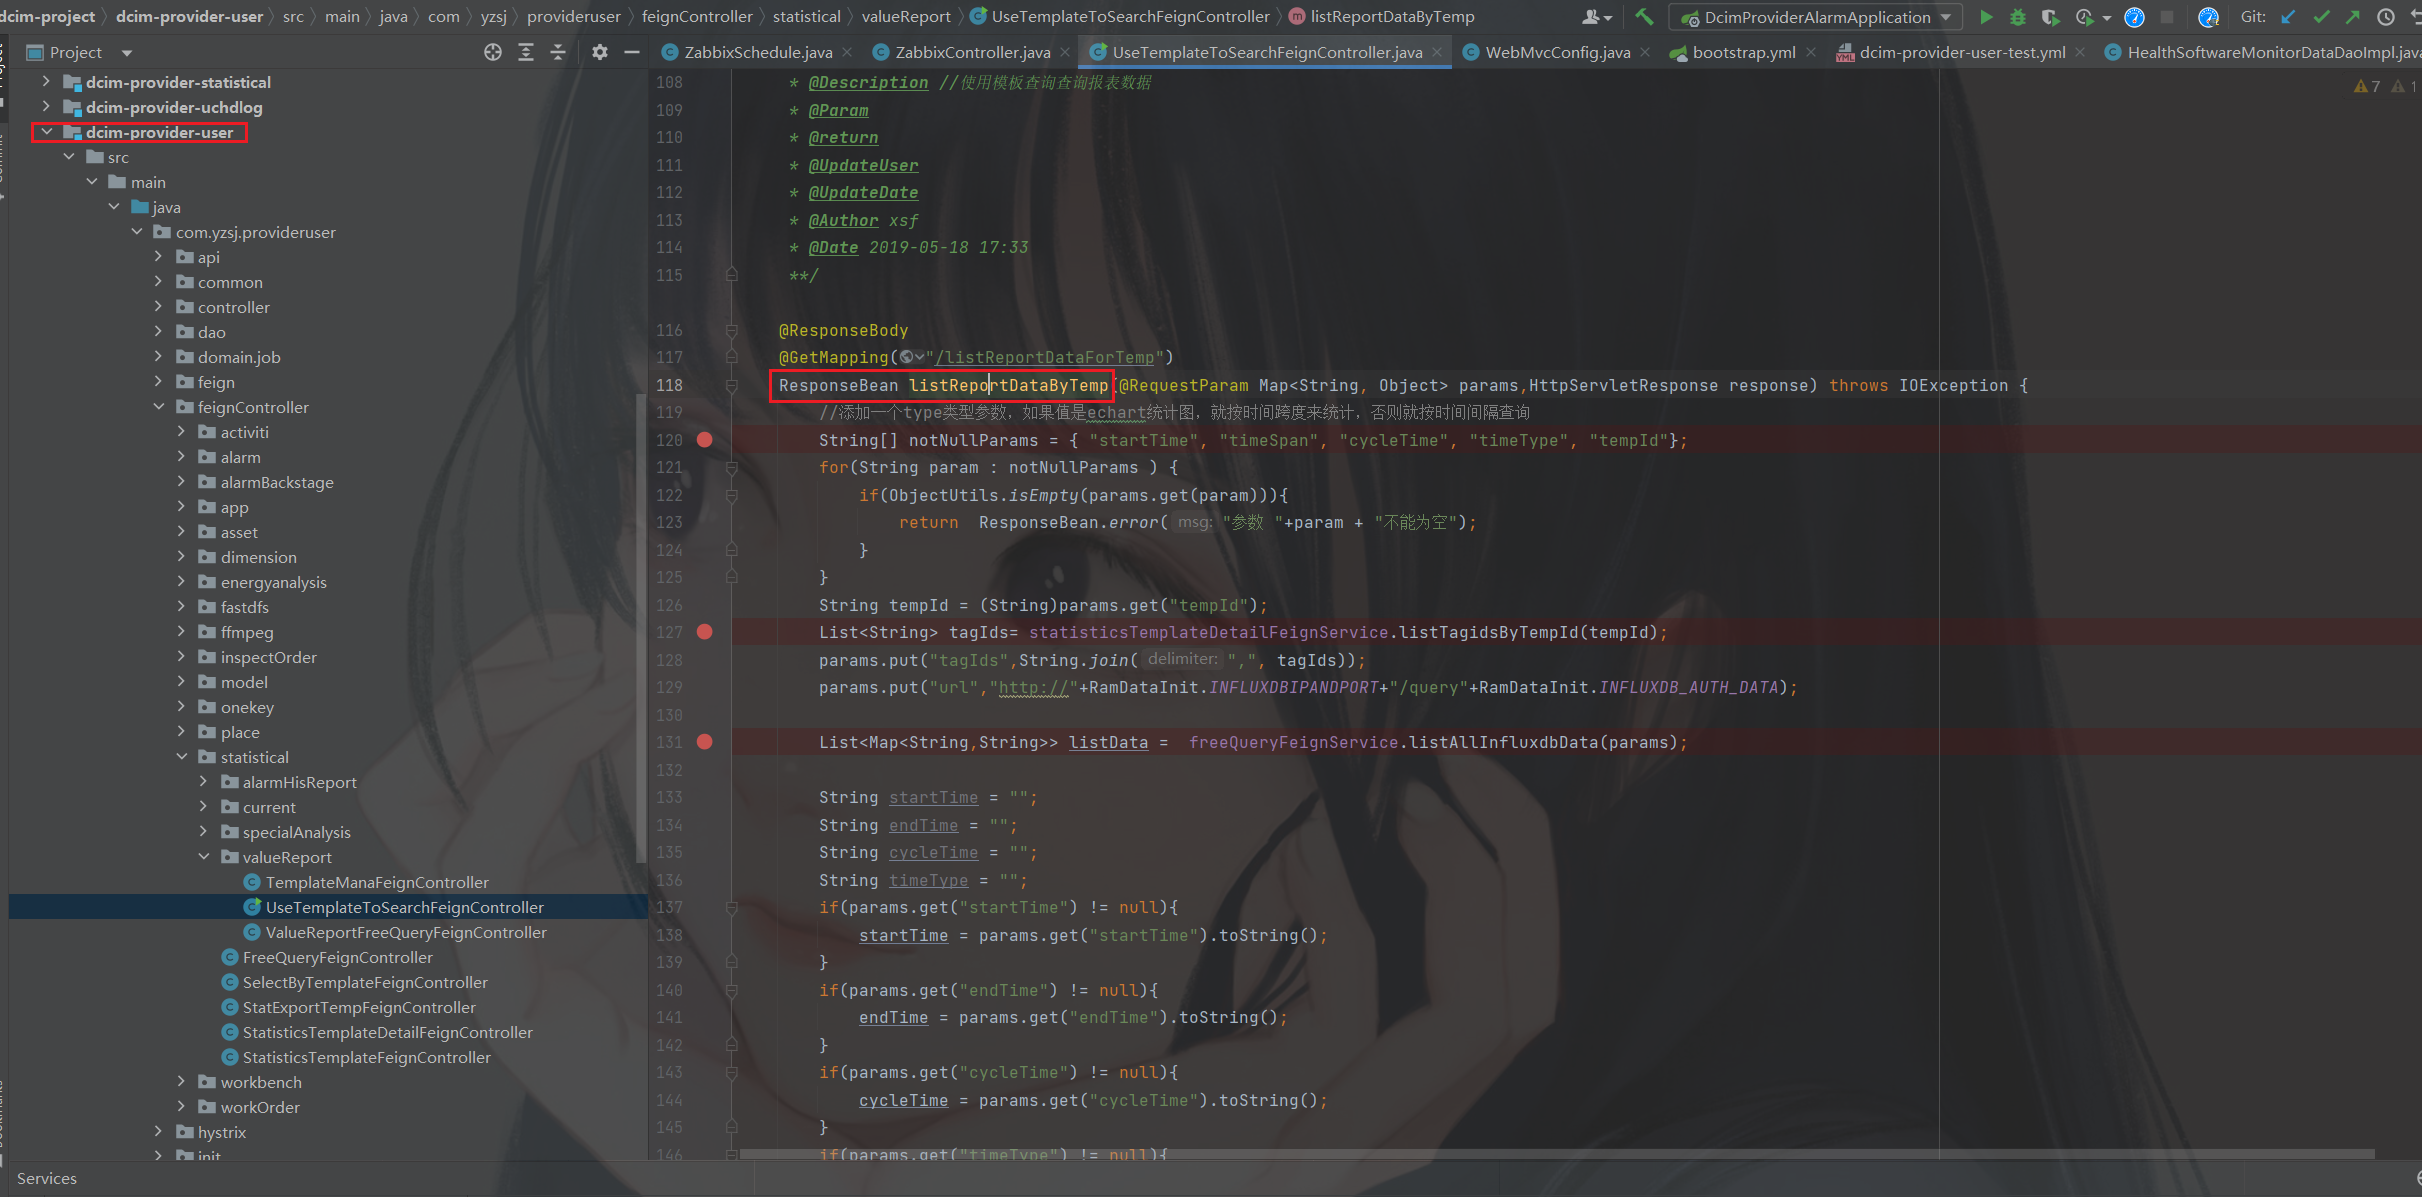The width and height of the screenshot is (2422, 1197).
Task: Open the Services tool window
Action: [46, 1178]
